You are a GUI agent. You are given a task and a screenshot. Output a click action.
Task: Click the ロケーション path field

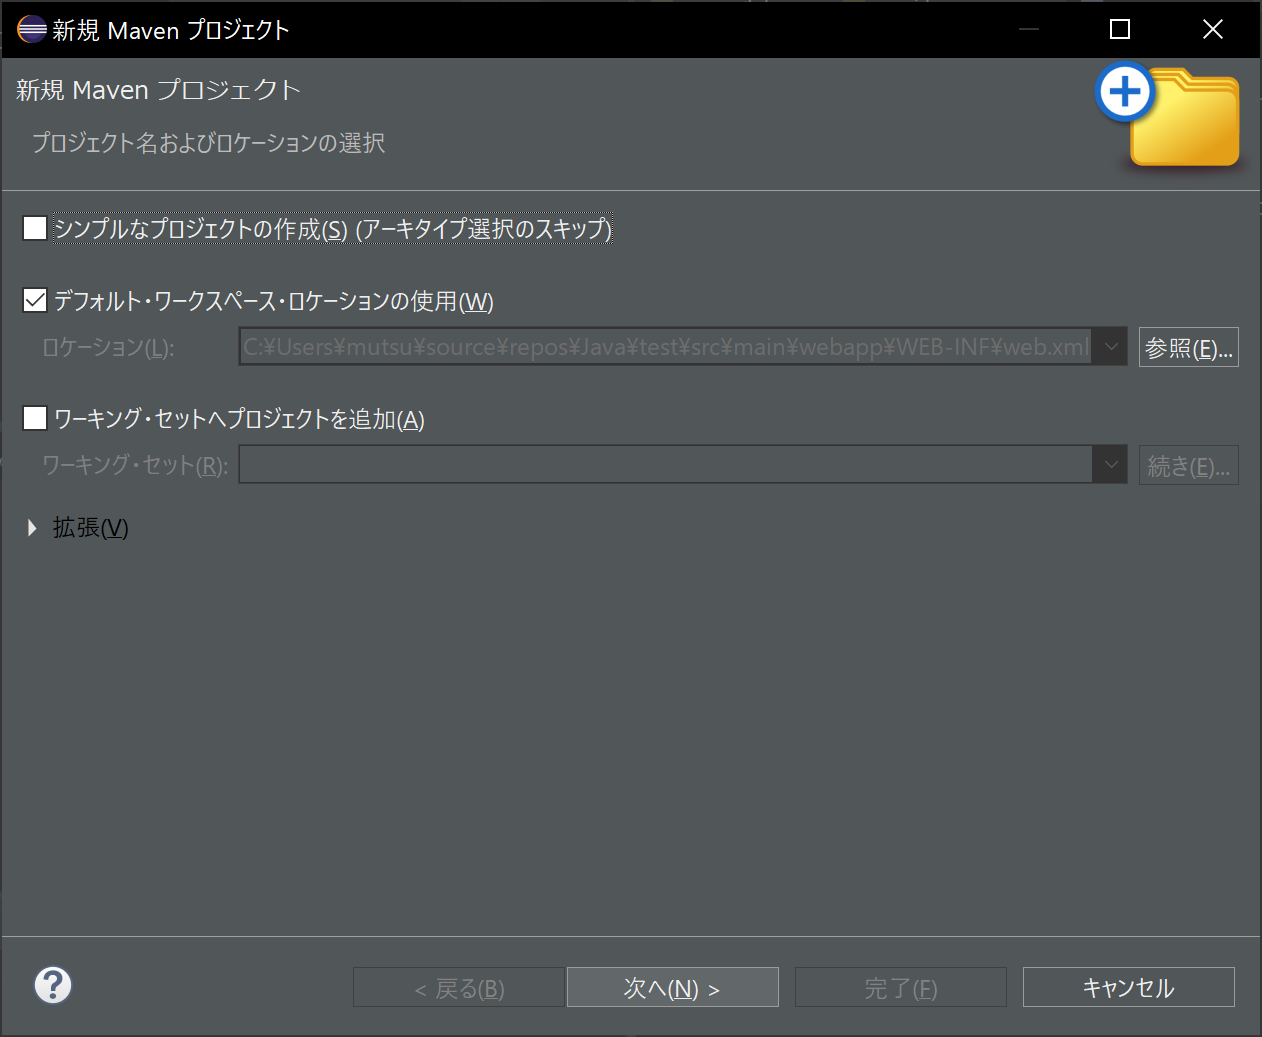[x=665, y=347]
